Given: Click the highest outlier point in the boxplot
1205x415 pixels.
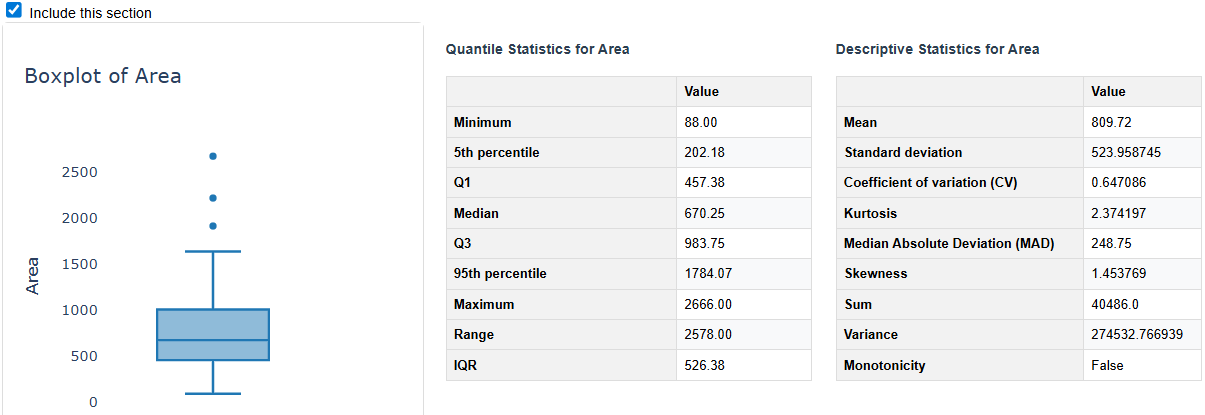Looking at the screenshot, I should click(x=213, y=156).
